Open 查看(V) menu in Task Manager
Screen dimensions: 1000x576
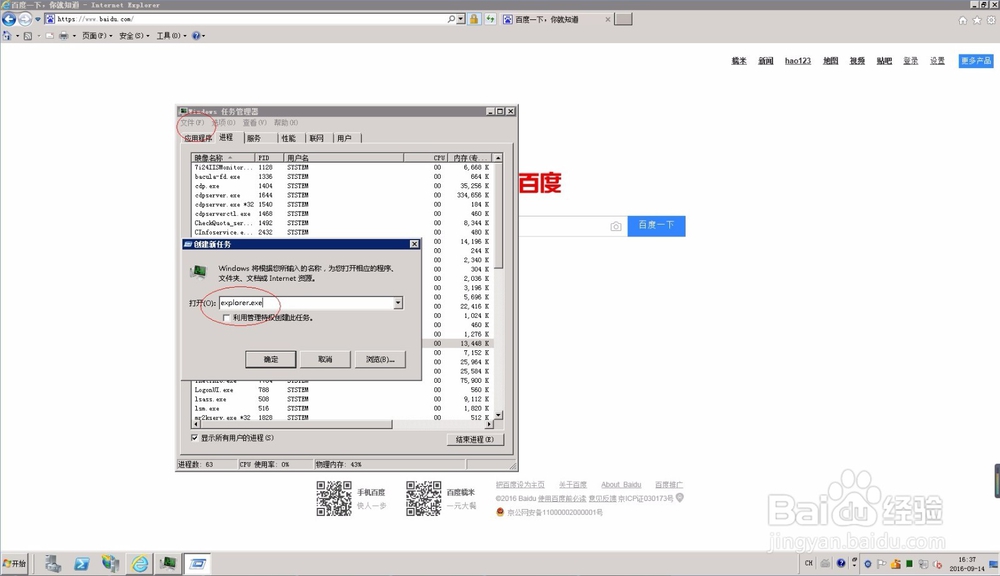coord(254,122)
